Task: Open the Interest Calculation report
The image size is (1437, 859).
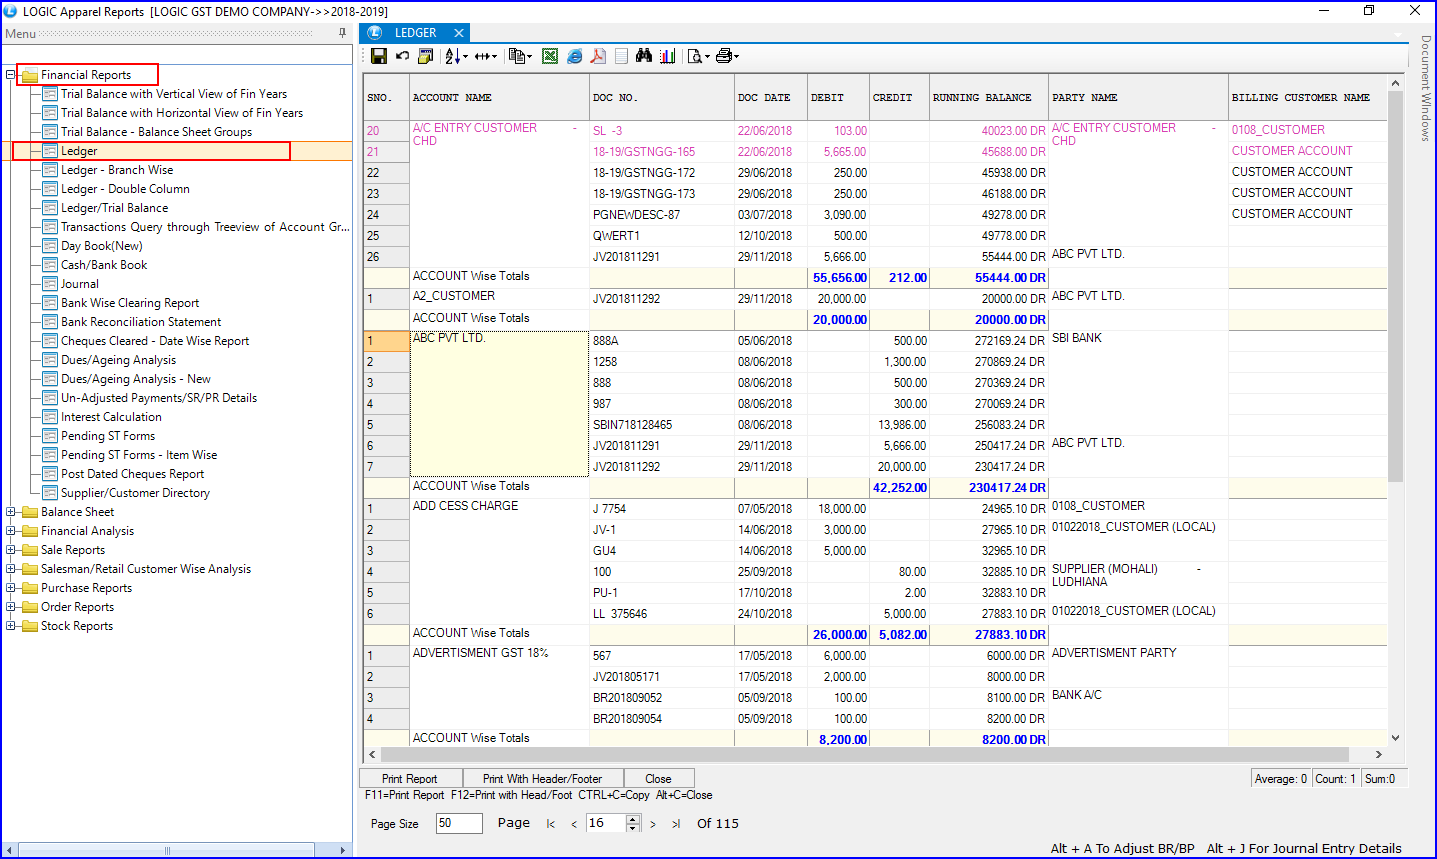Action: [x=111, y=417]
